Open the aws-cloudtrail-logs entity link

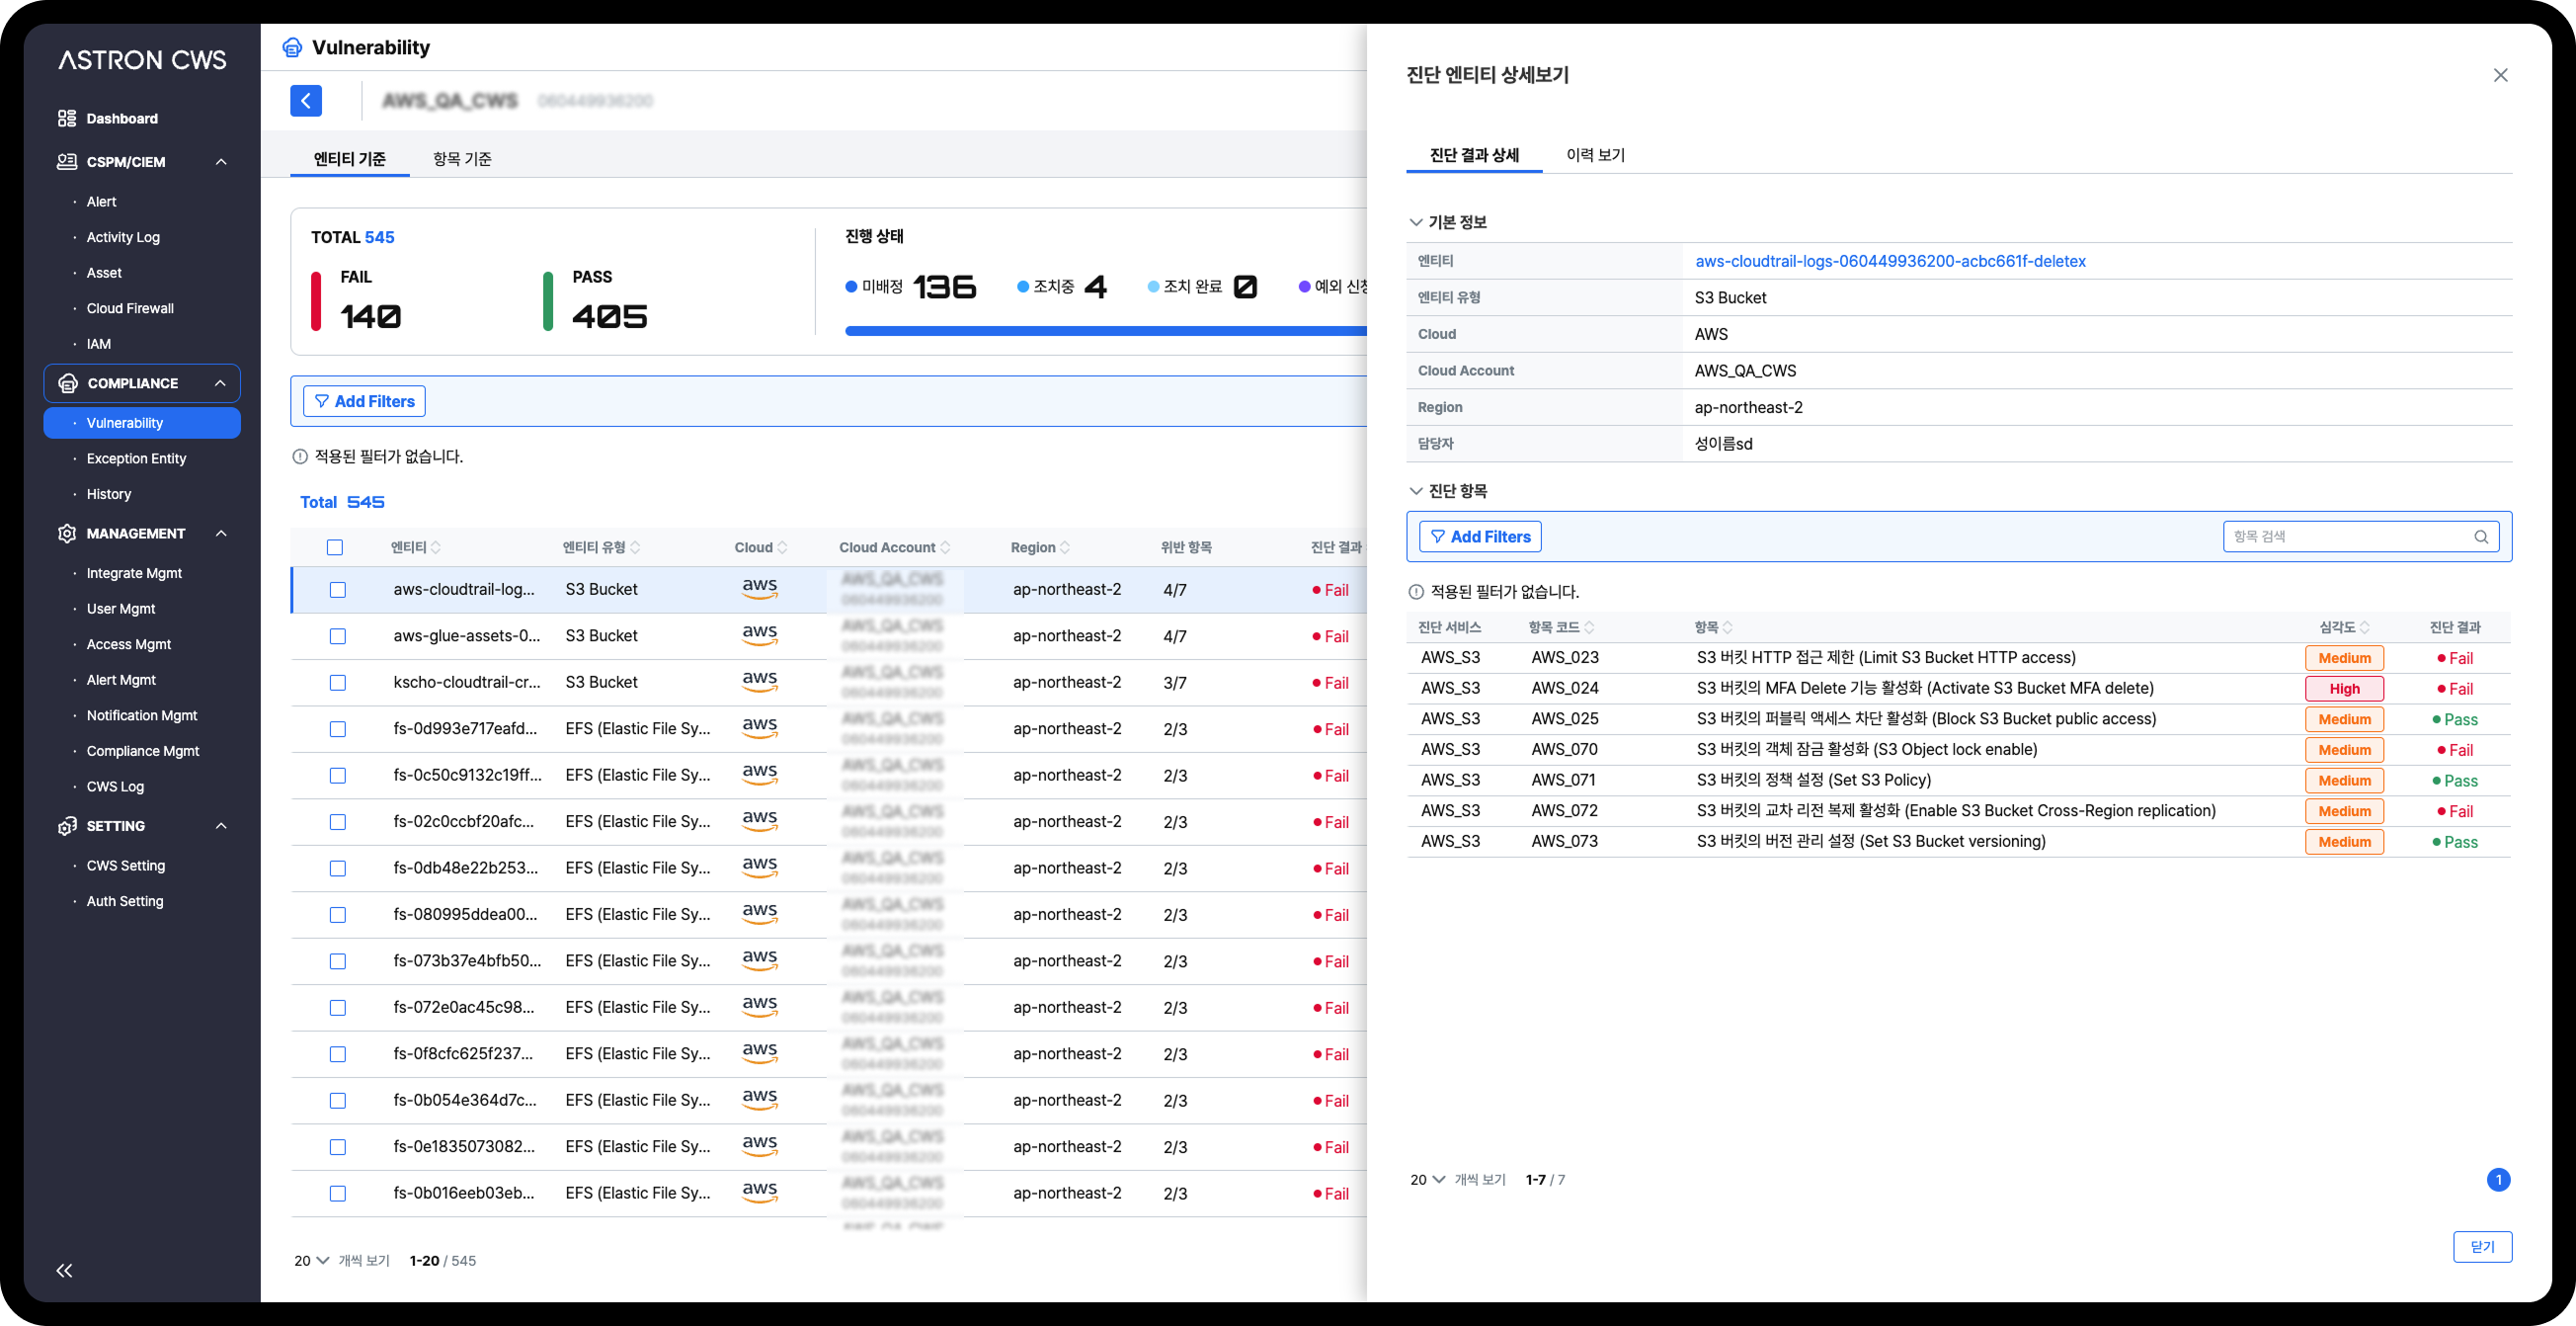pos(1890,261)
